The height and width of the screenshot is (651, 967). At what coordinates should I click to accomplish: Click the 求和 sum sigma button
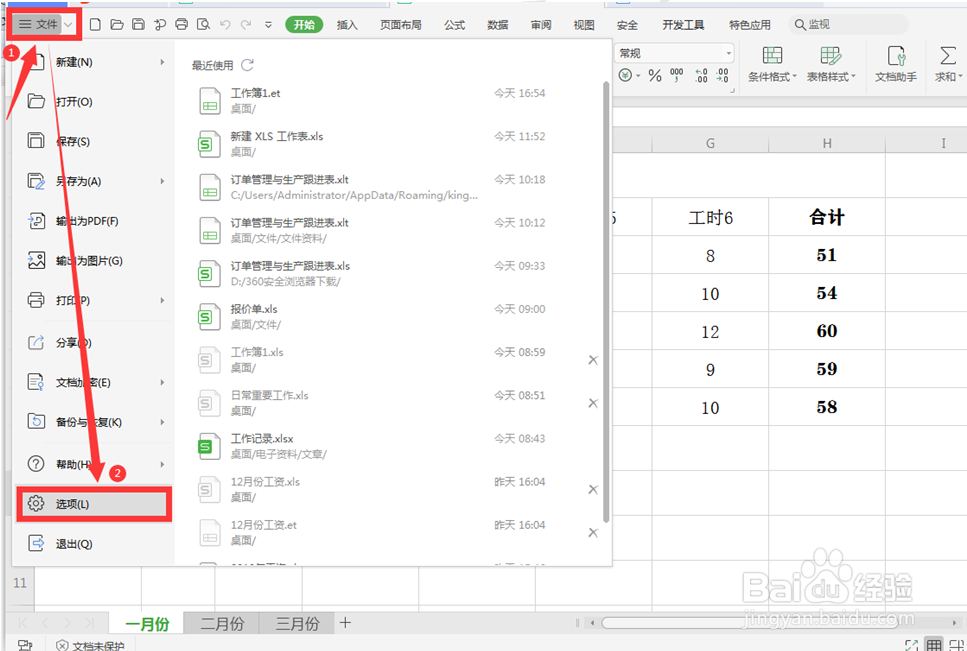[948, 64]
